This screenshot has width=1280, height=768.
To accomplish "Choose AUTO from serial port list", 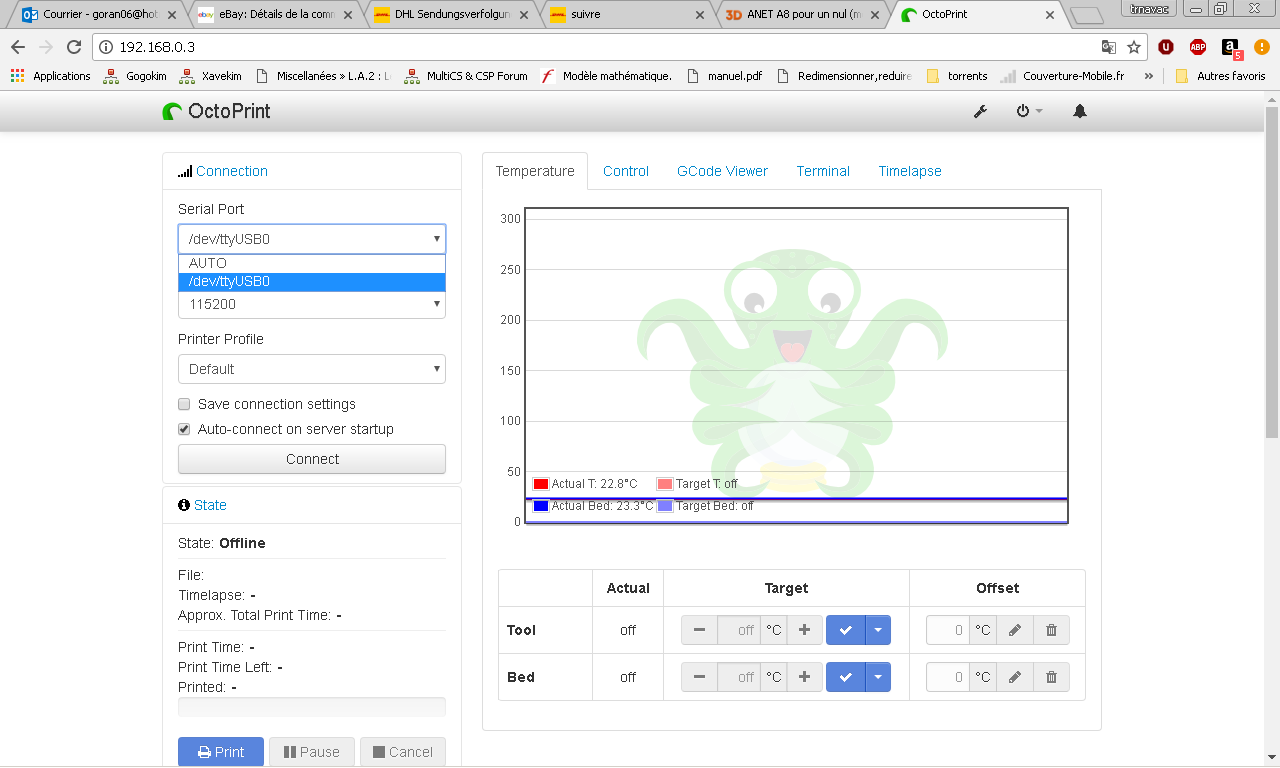I will [312, 264].
